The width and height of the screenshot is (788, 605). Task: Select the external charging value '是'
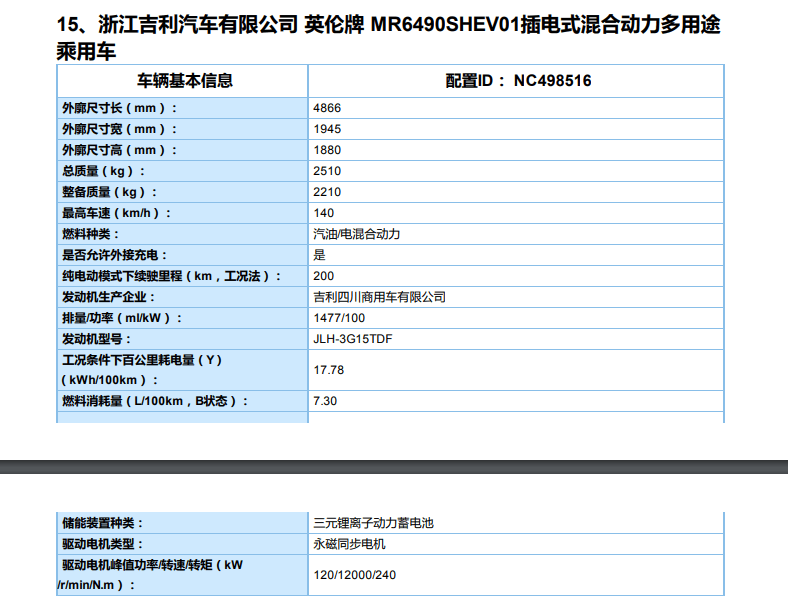tap(319, 255)
